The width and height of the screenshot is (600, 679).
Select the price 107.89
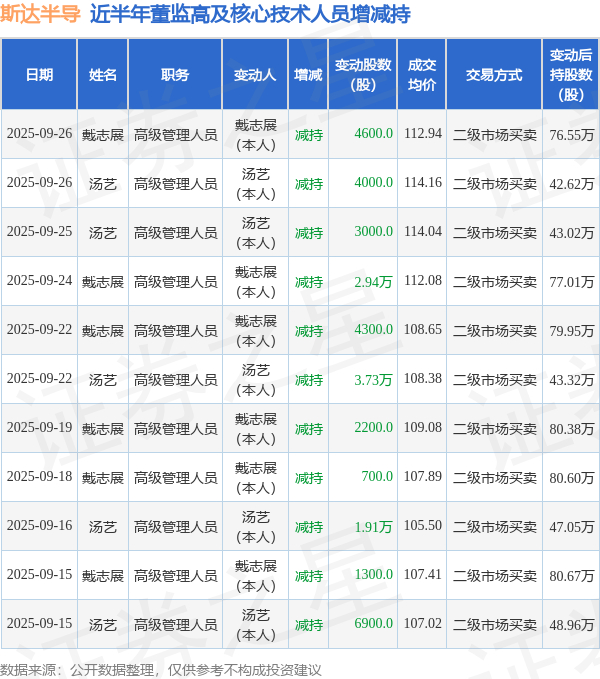(x=423, y=476)
